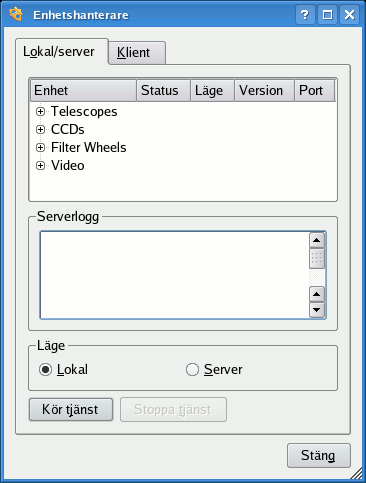Expand the Video tree node
The height and width of the screenshot is (483, 366).
[x=40, y=165]
